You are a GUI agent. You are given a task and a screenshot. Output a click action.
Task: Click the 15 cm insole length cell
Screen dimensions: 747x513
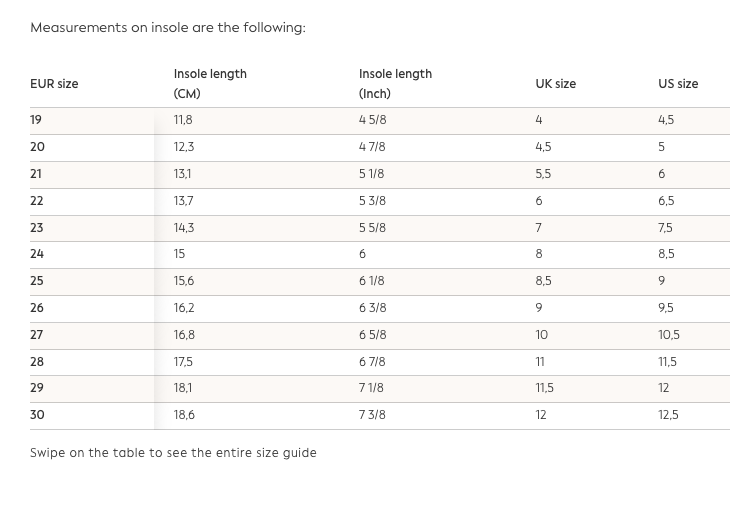(x=179, y=254)
